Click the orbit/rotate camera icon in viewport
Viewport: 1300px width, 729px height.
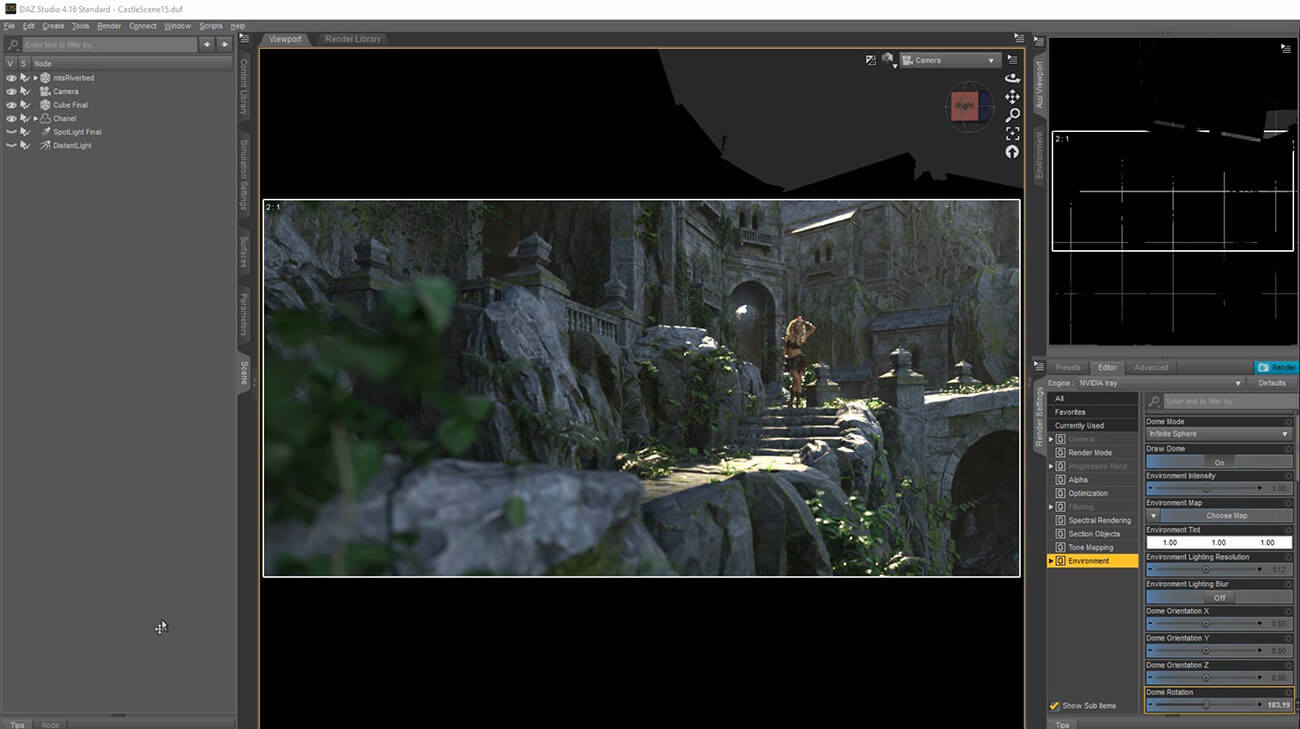pos(1012,78)
